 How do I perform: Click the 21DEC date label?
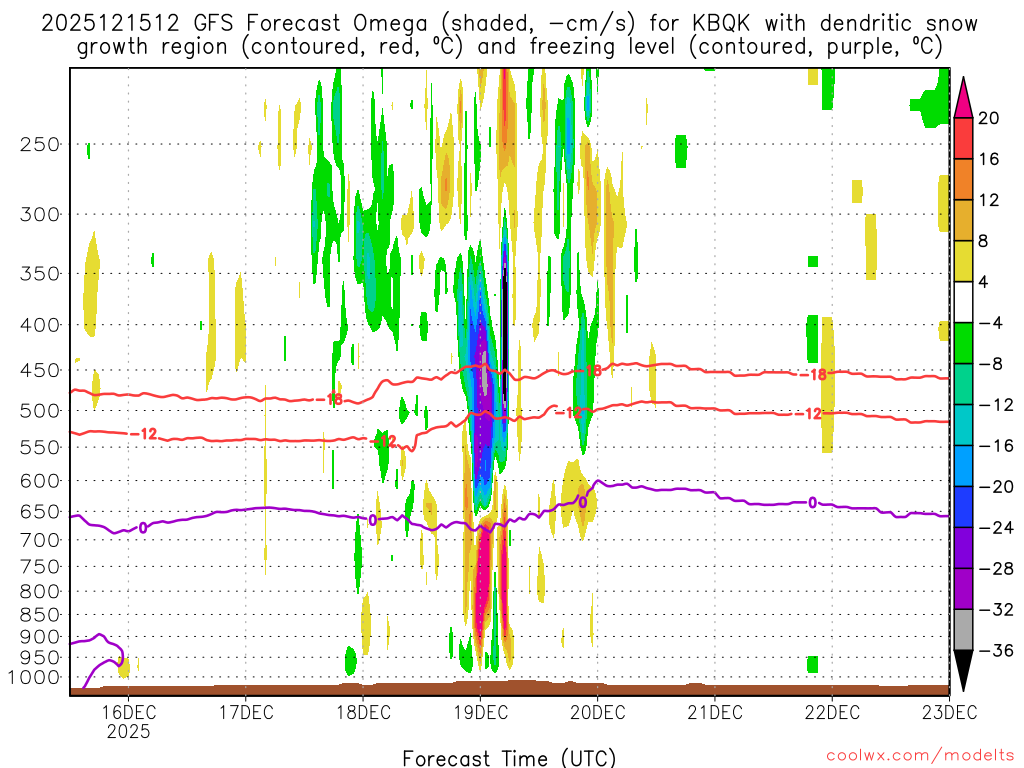click(x=715, y=711)
